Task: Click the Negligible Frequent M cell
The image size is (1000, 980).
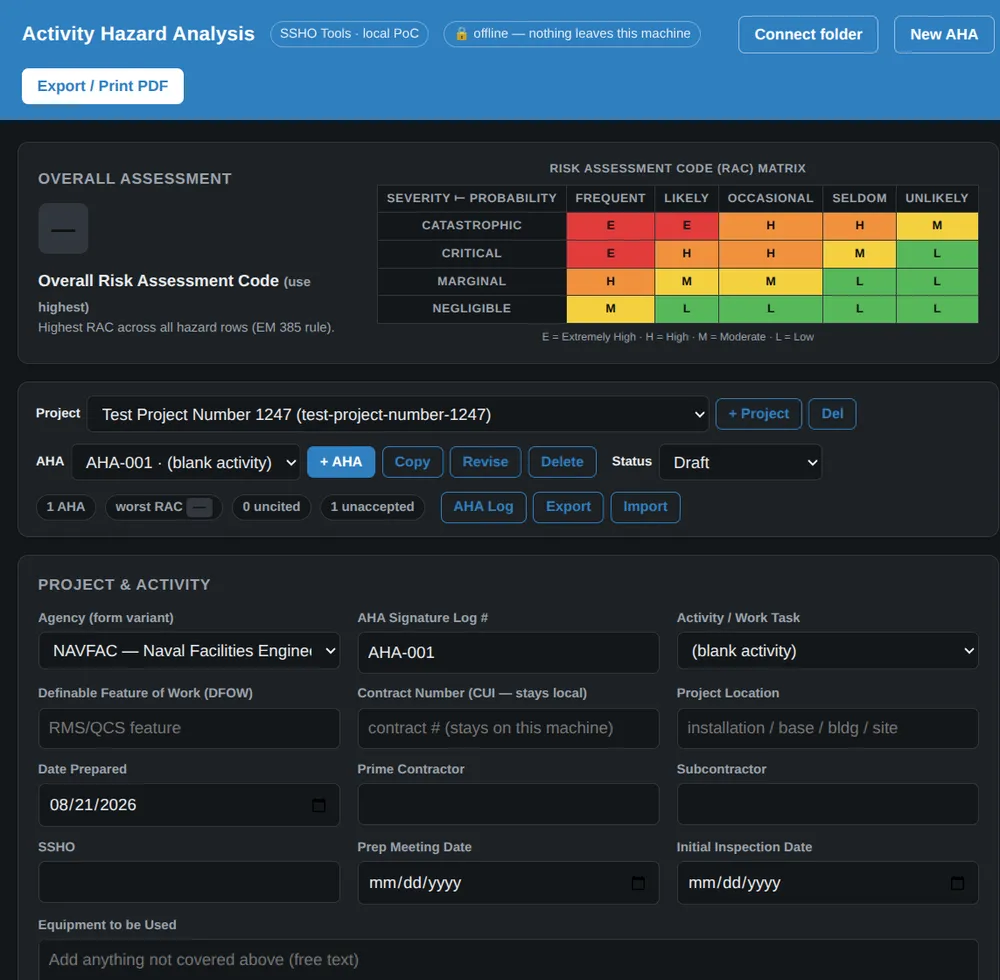Action: coord(610,309)
